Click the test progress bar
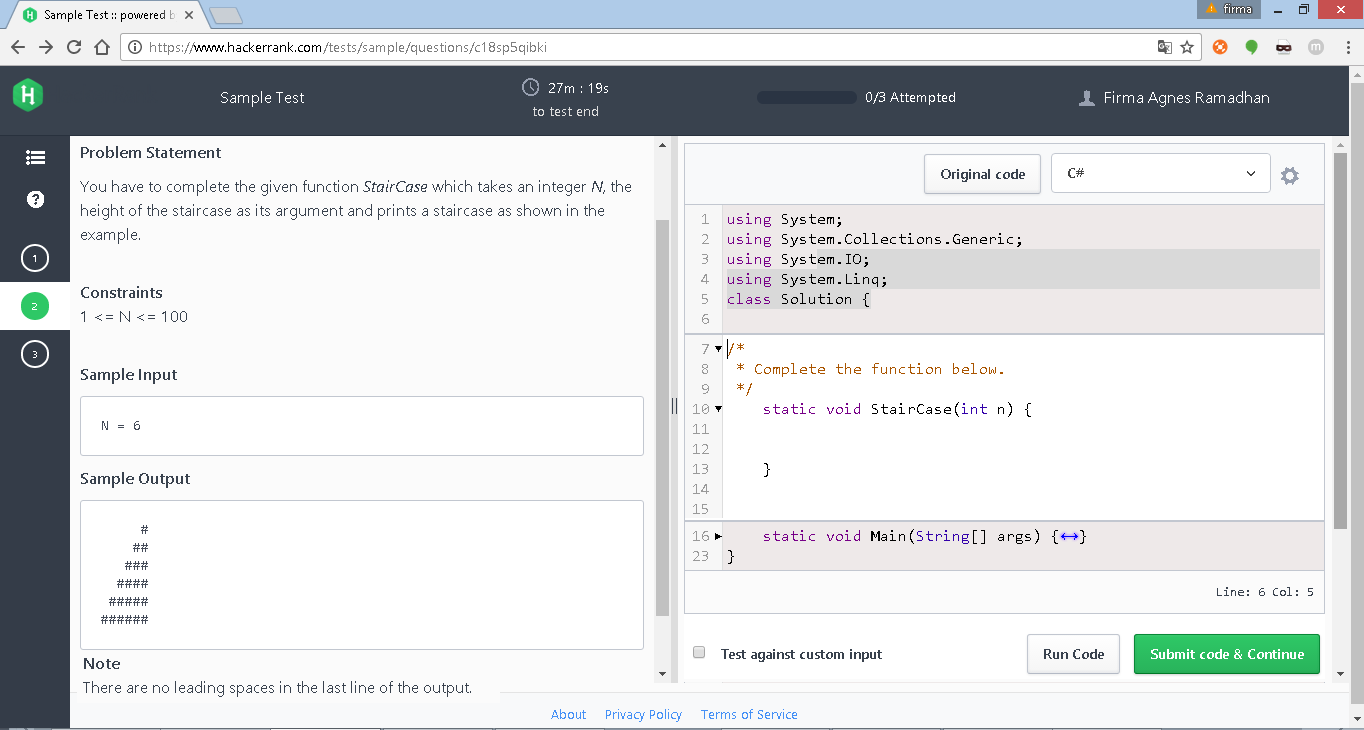 pyautogui.click(x=808, y=98)
